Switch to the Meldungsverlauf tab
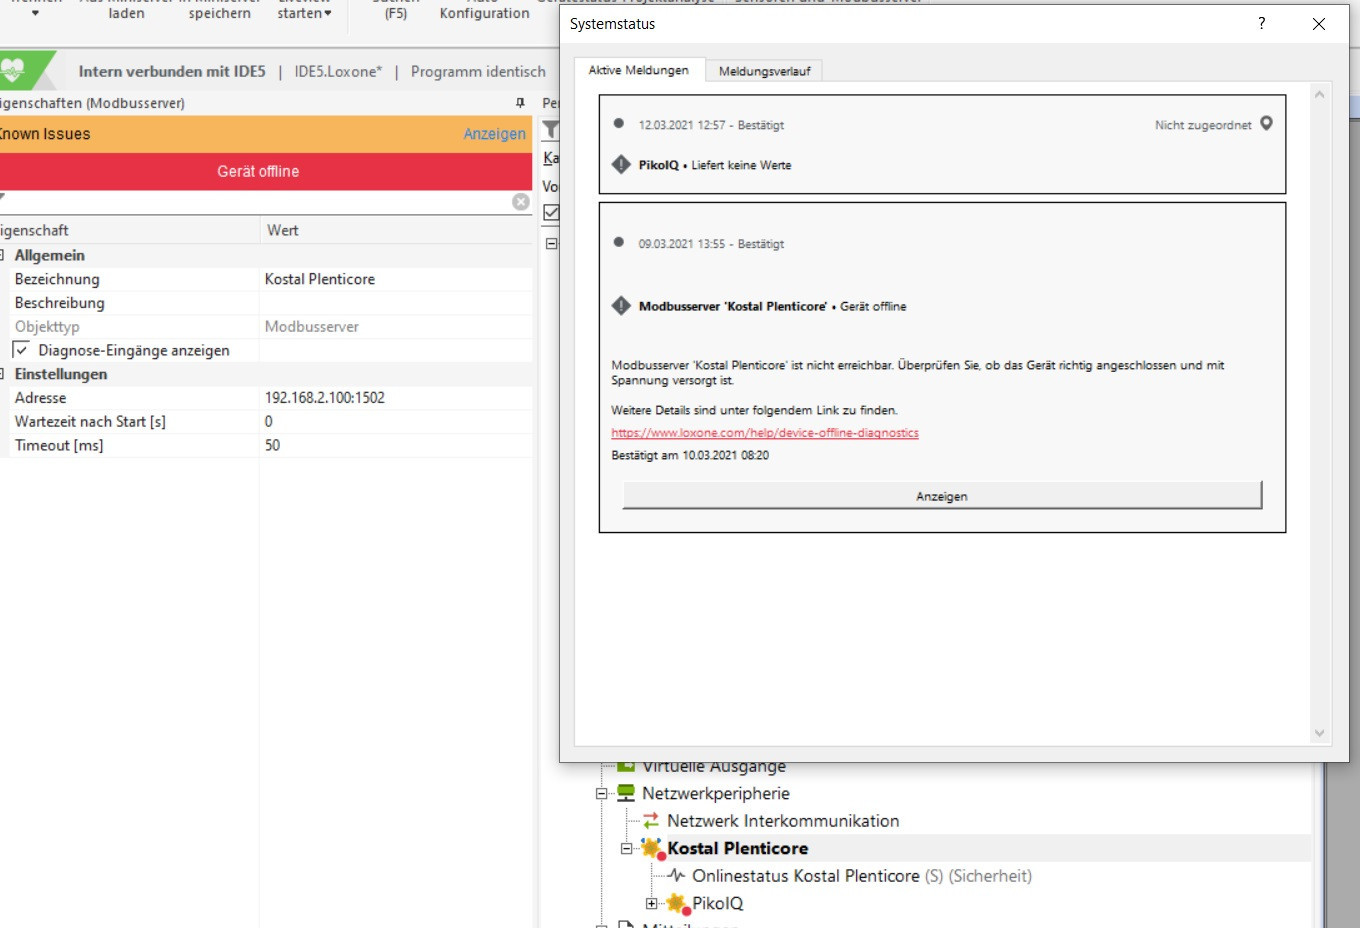Screen dimensions: 1360x928 pos(764,71)
